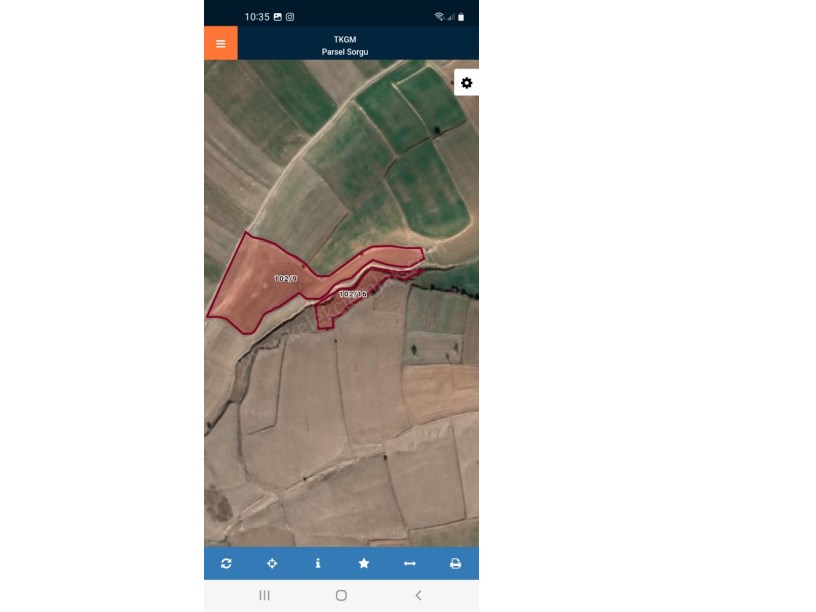The image size is (816, 612).
Task: Select the double-arrow measure tool
Action: 410,563
